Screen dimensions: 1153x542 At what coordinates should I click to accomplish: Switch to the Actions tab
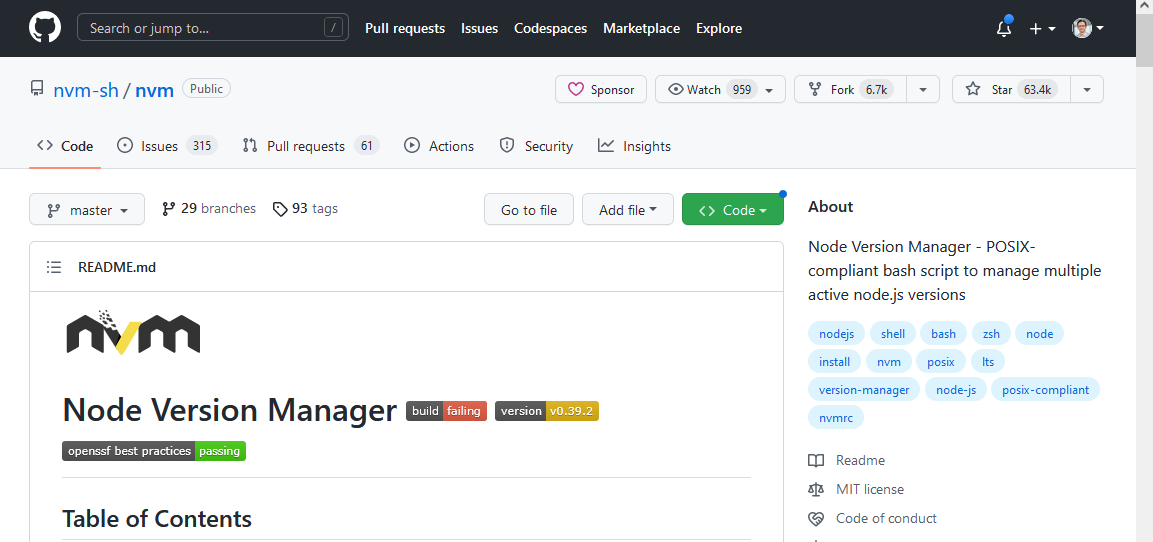(439, 146)
